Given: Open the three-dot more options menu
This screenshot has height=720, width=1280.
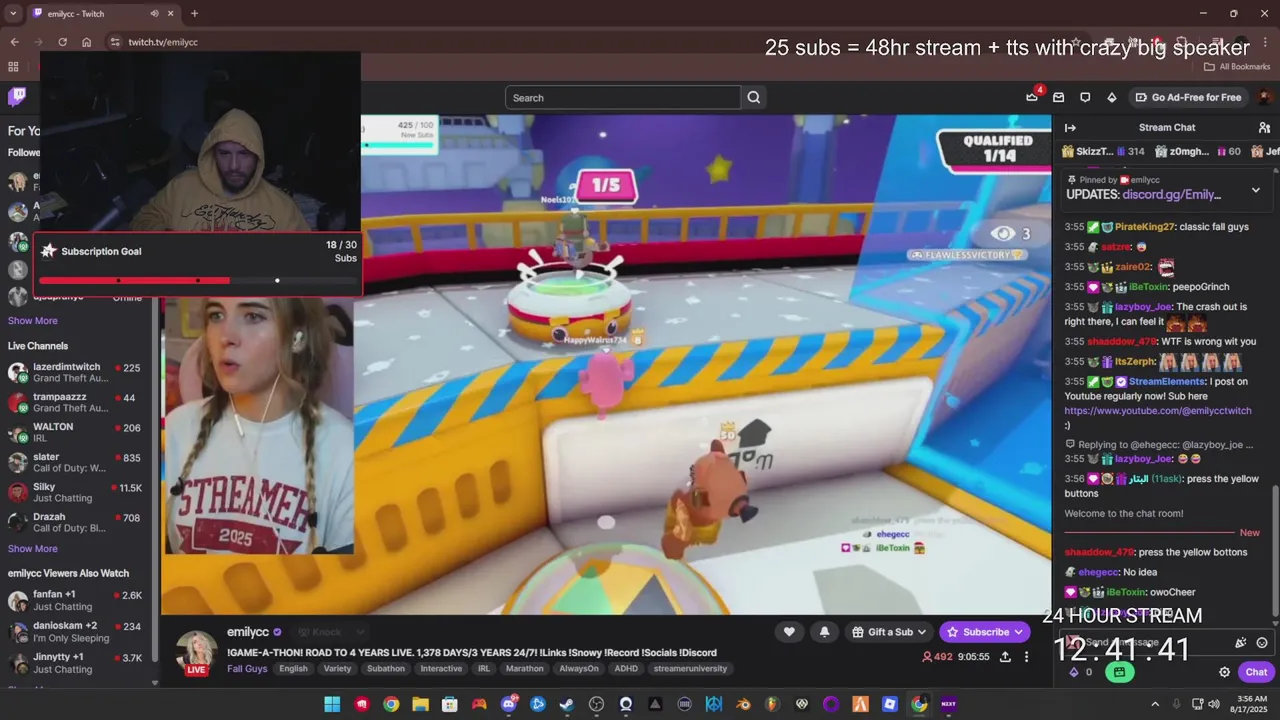Looking at the screenshot, I should click(x=1026, y=657).
